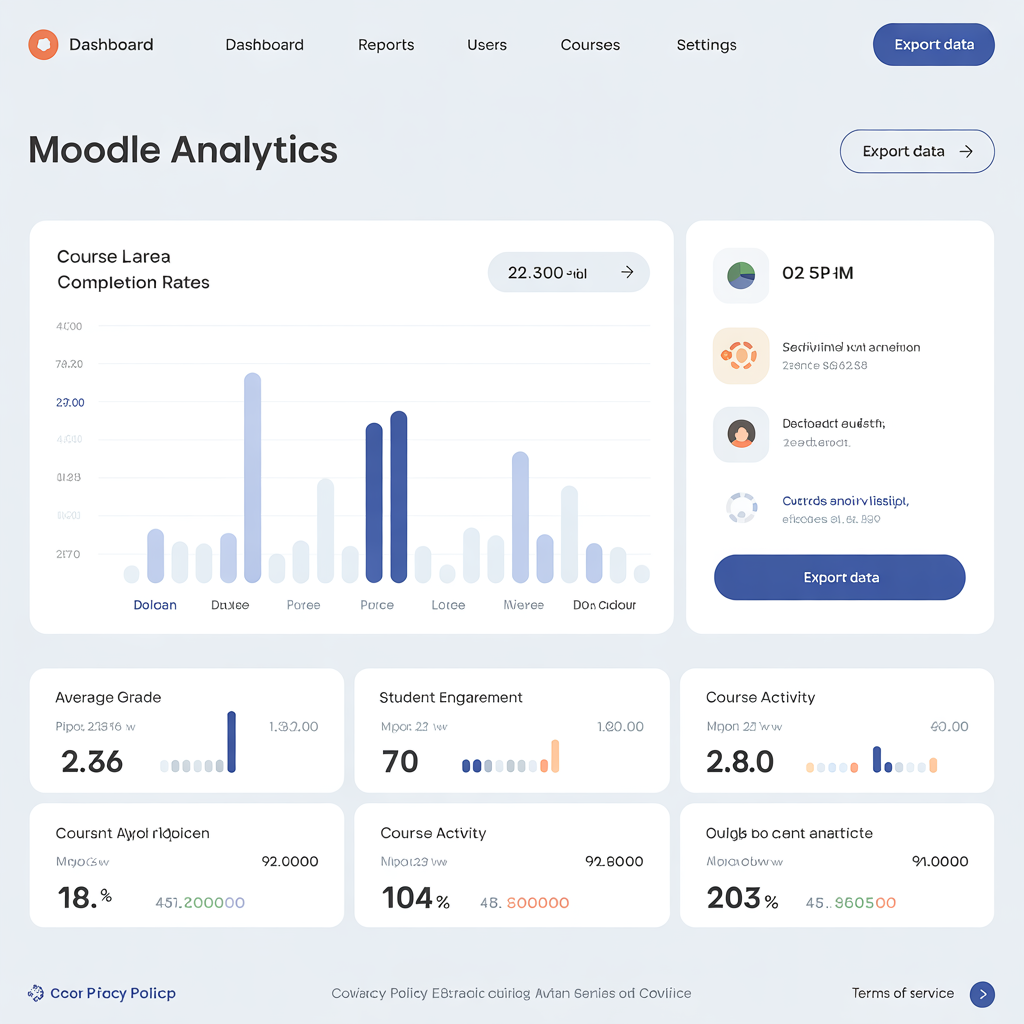Click the 104% Course Activity value
Viewport: 1024px width, 1024px height.
415,897
